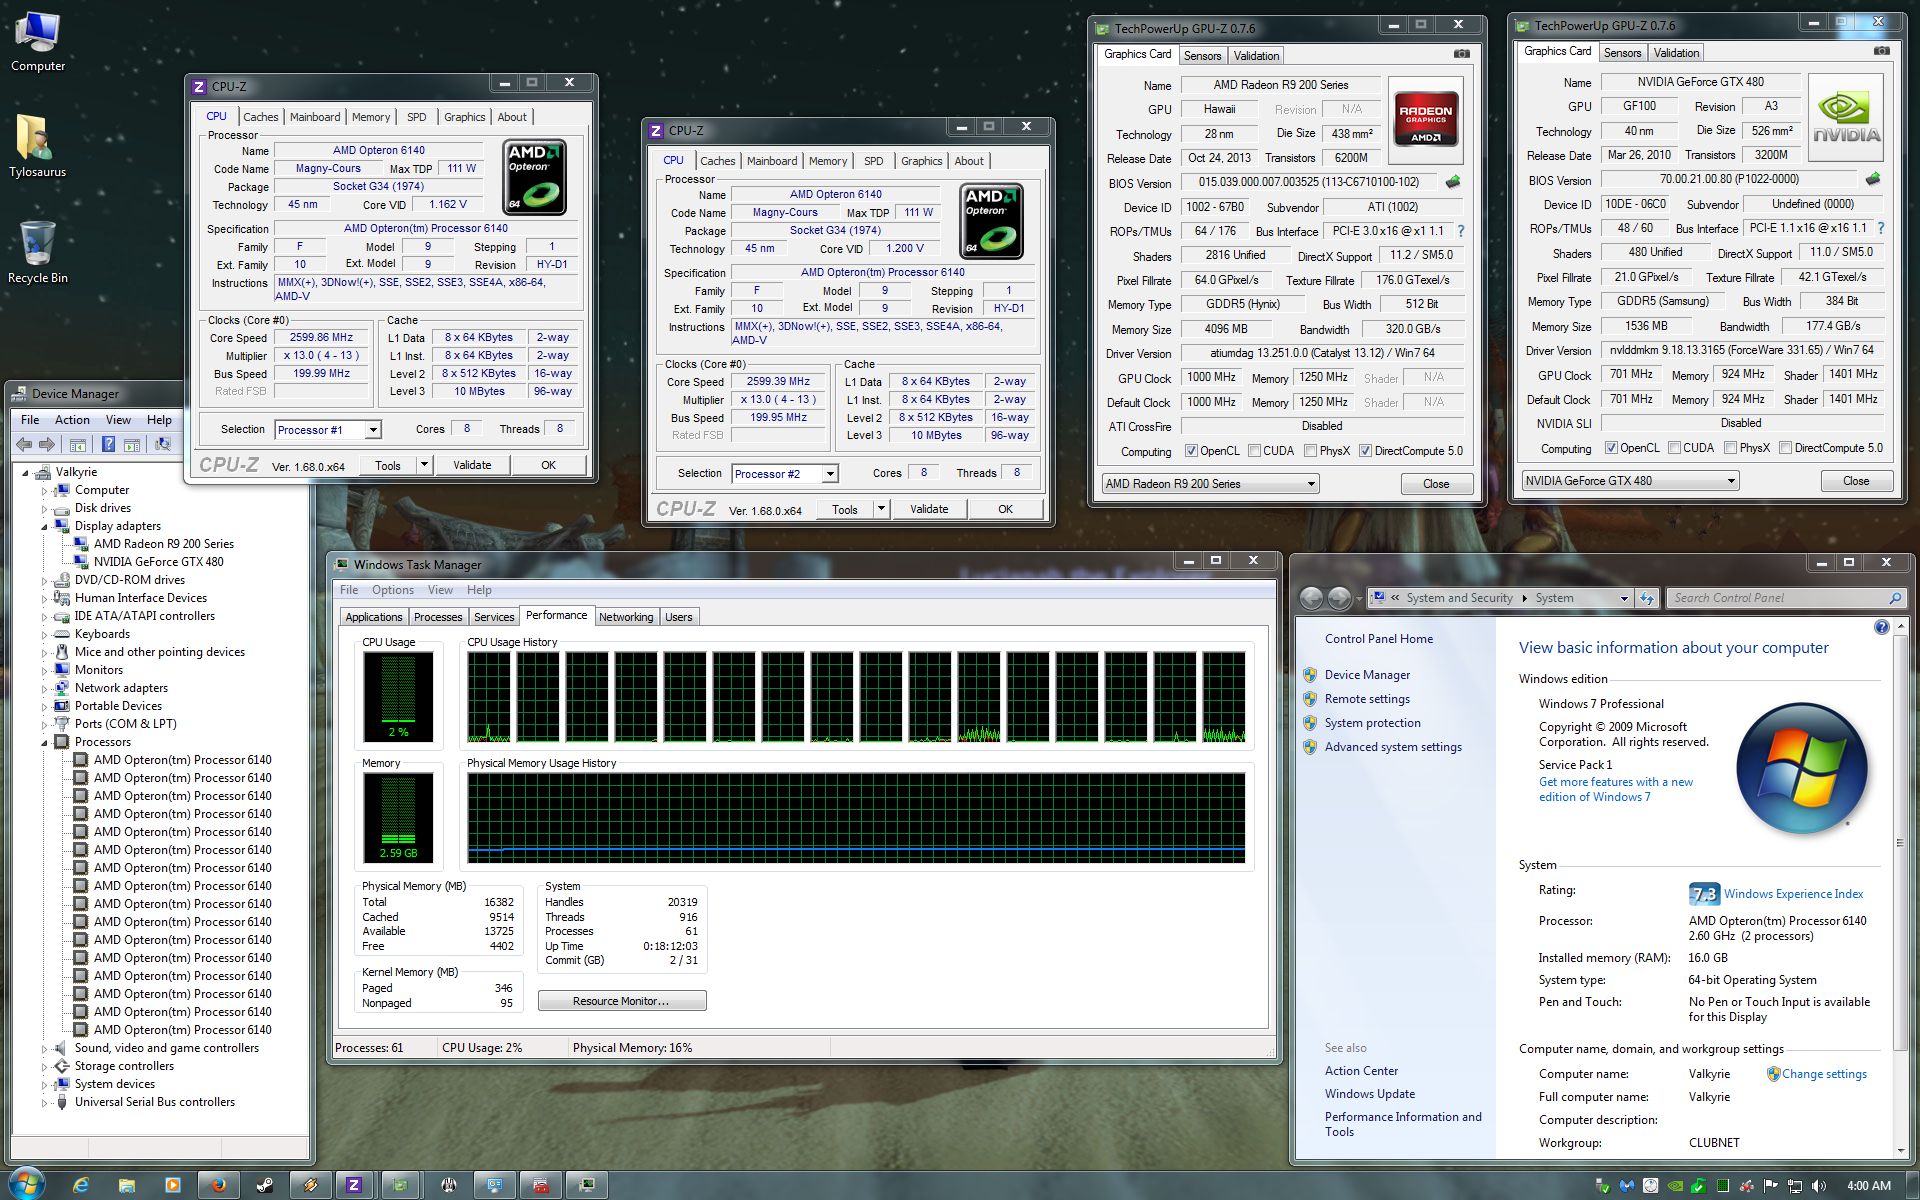
Task: Toggle OpenCL checkbox in NVIDIA GPU-Z
Action: tap(1611, 448)
